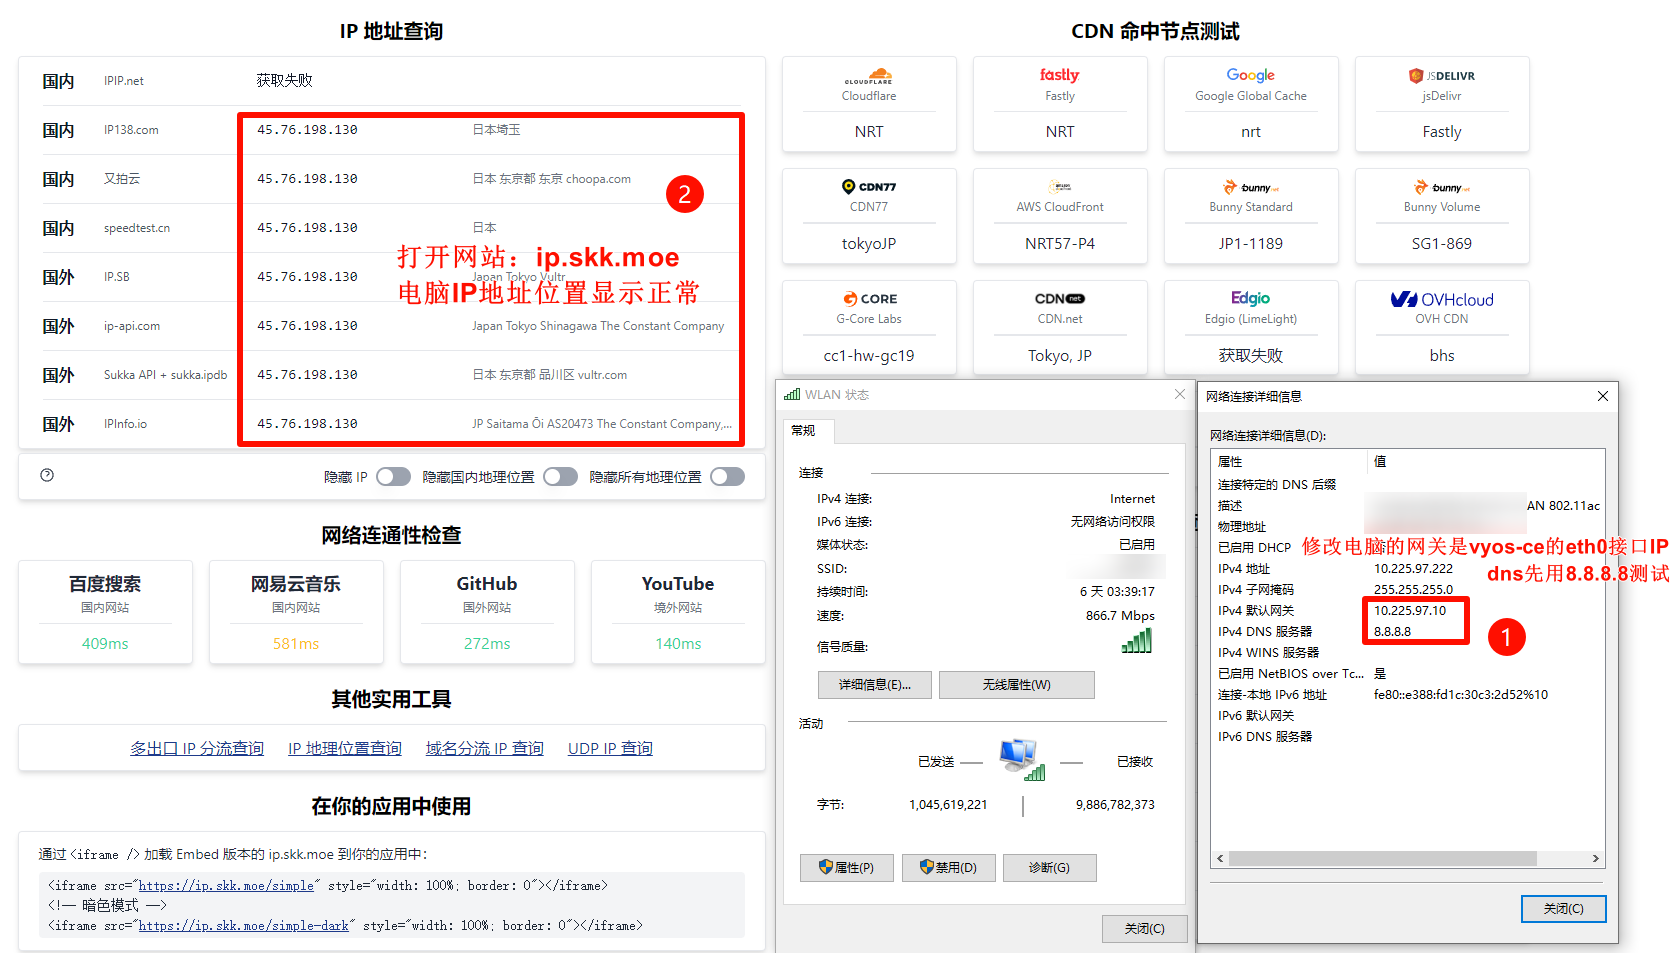Click the CDN.net logo icon
Image resolution: width=1680 pixels, height=953 pixels.
1059,299
